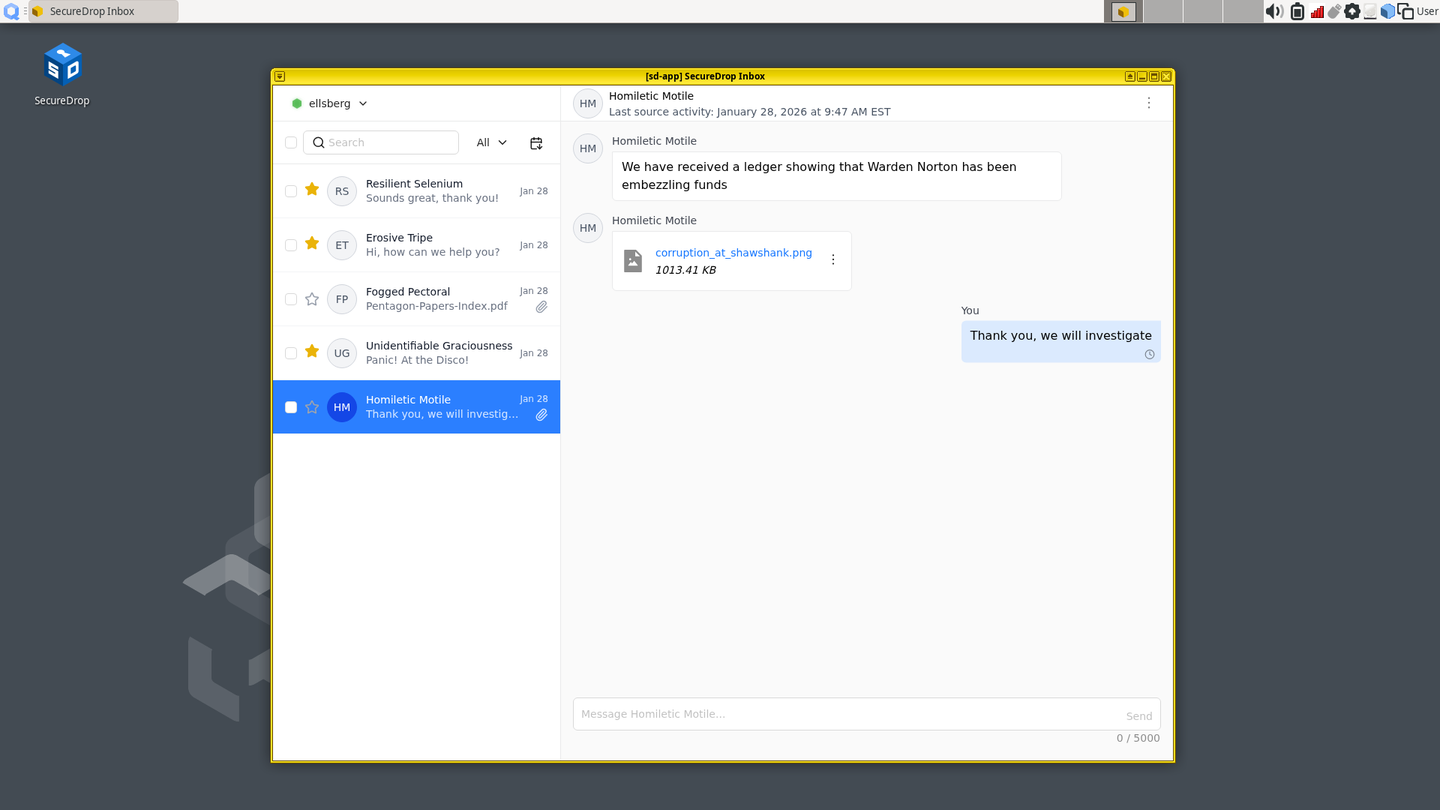Click the green online indicator beside ellsberg
Screen dimensions: 1440x810
coord(296,103)
